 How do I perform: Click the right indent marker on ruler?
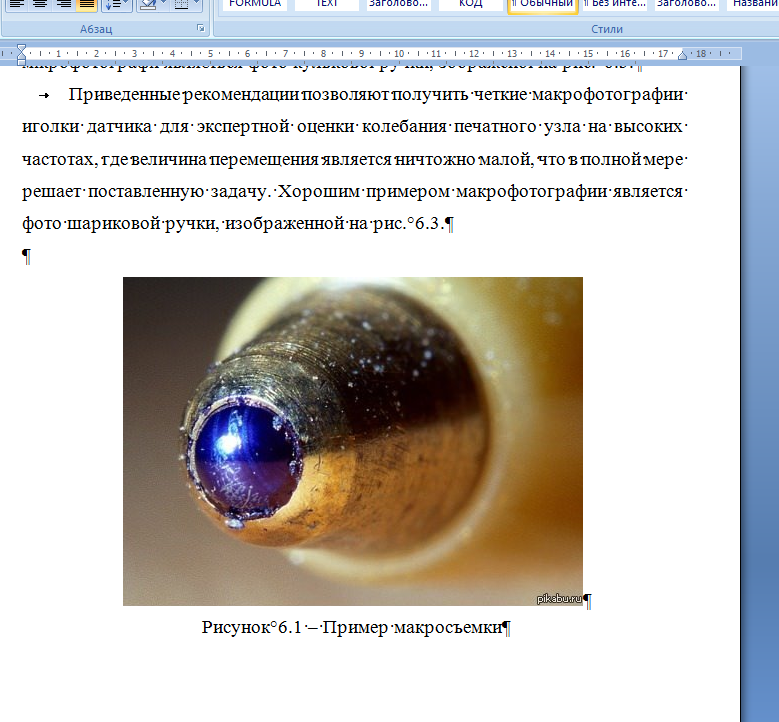tap(683, 55)
